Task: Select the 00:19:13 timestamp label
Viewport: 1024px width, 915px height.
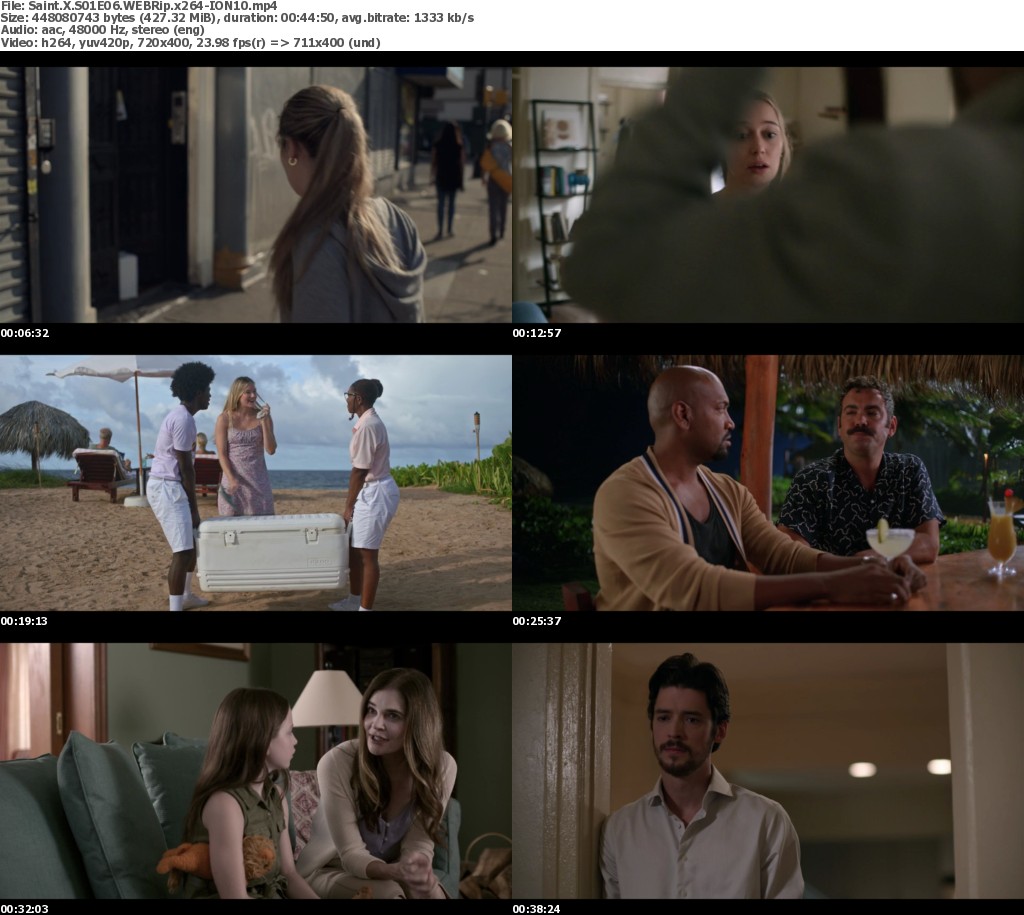Action: tap(24, 621)
